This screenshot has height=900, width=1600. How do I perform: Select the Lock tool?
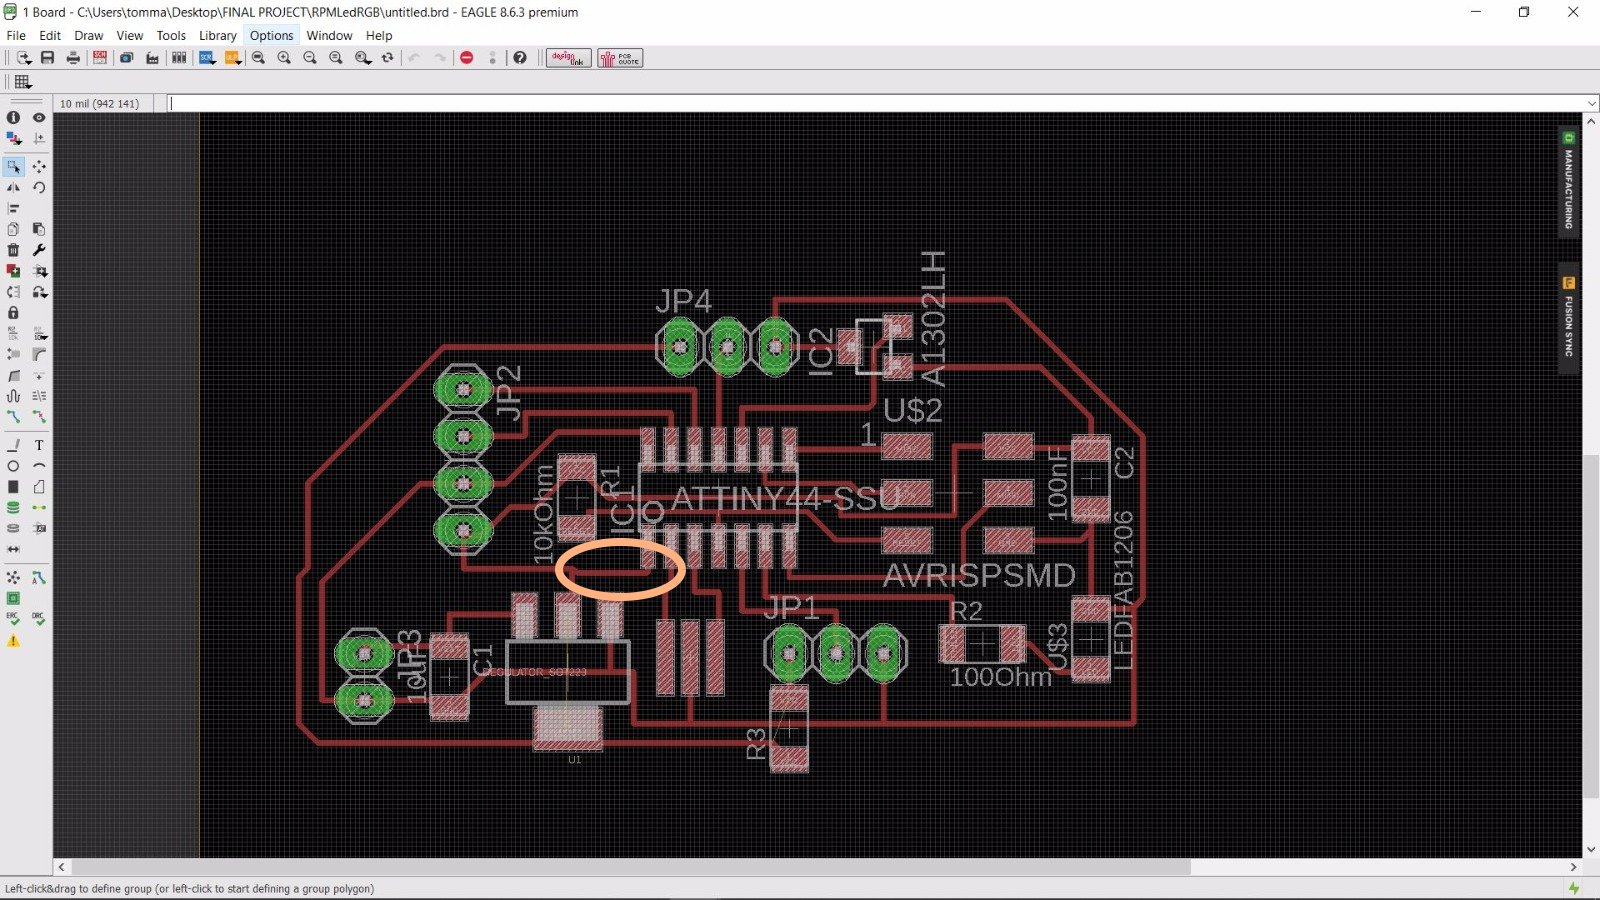(x=13, y=313)
